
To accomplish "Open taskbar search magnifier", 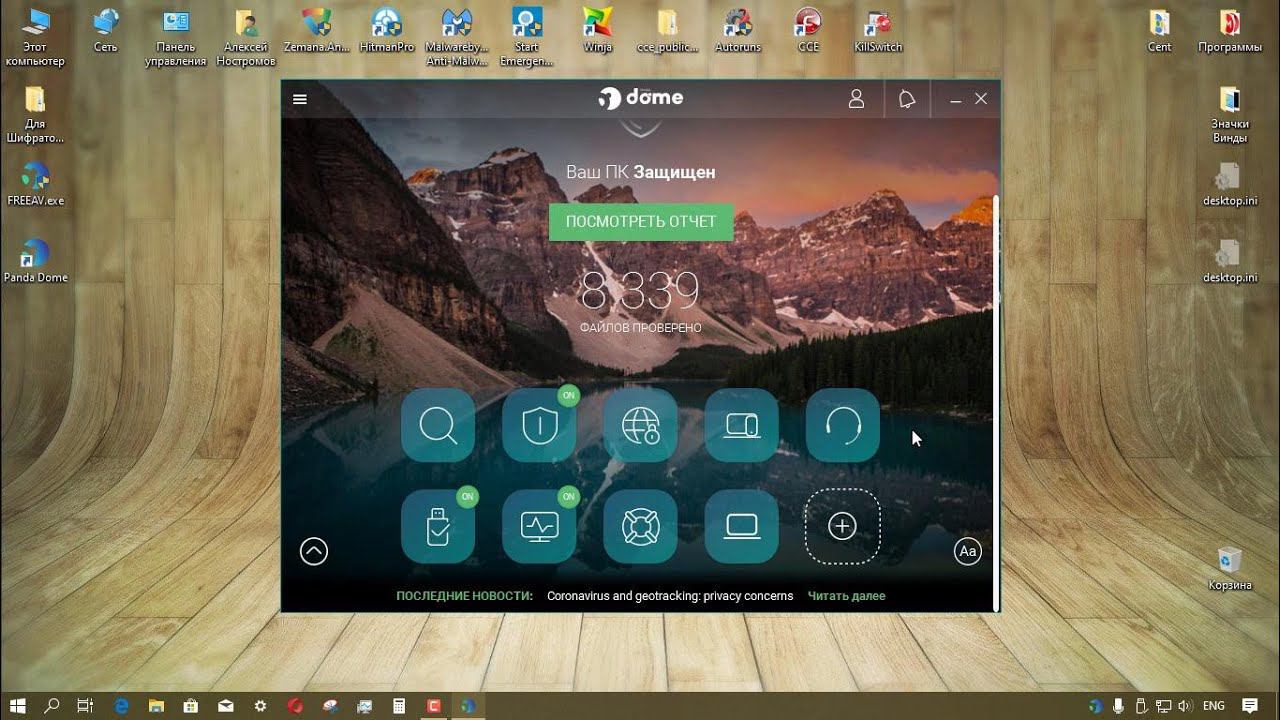I will pos(52,706).
